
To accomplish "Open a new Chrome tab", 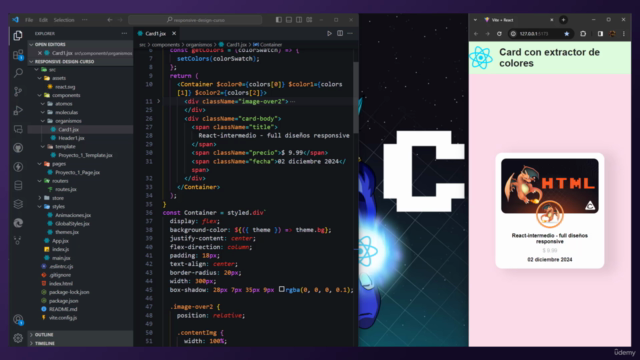I will (564, 20).
